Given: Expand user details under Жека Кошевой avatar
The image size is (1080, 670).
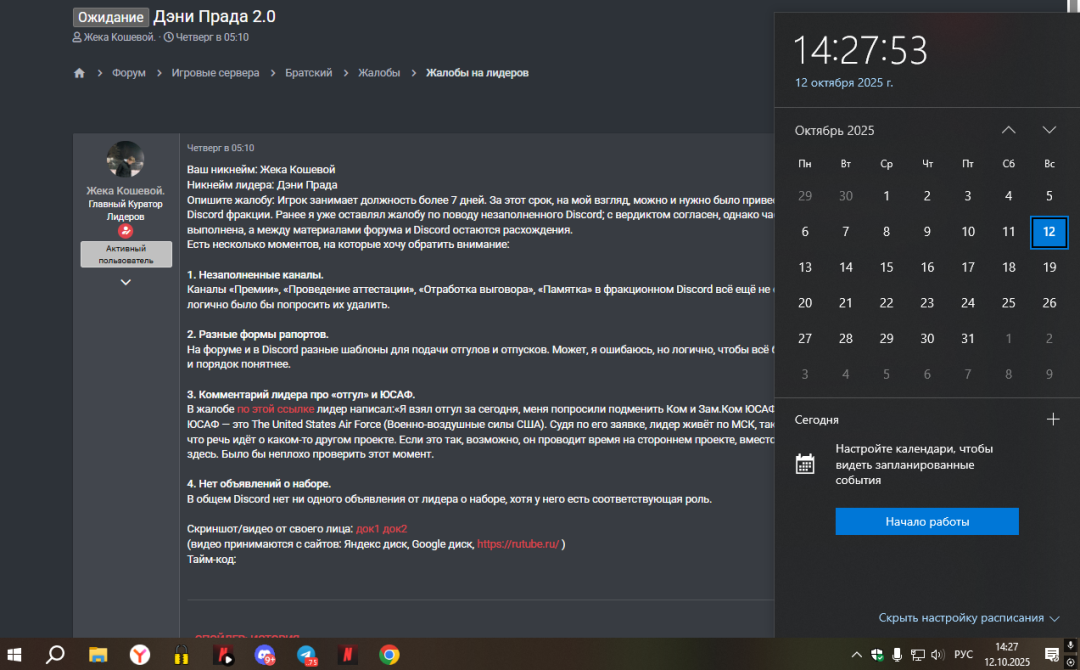Looking at the screenshot, I should pyautogui.click(x=126, y=282).
